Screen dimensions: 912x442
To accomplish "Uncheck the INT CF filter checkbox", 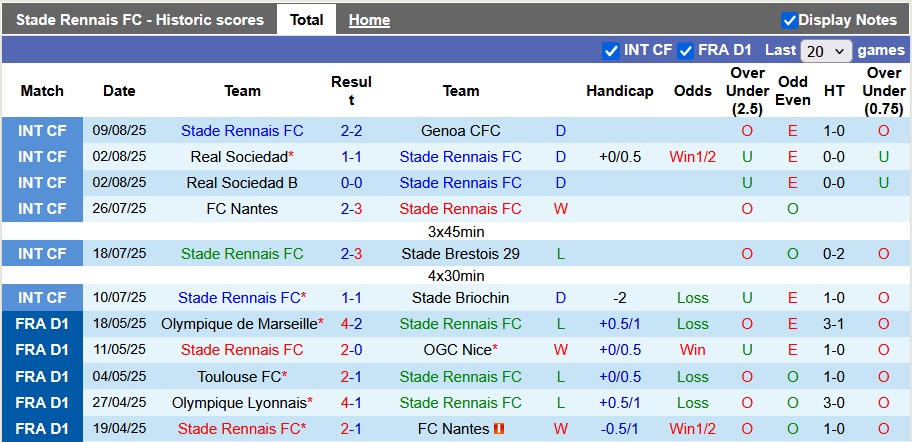I will [611, 51].
